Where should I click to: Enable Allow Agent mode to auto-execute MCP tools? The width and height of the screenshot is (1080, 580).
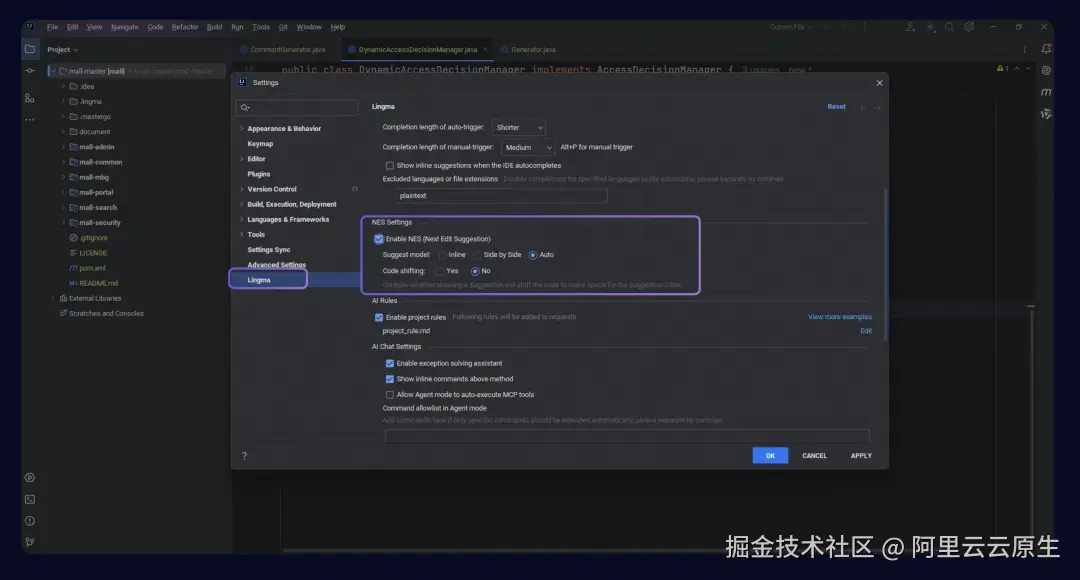(x=389, y=394)
